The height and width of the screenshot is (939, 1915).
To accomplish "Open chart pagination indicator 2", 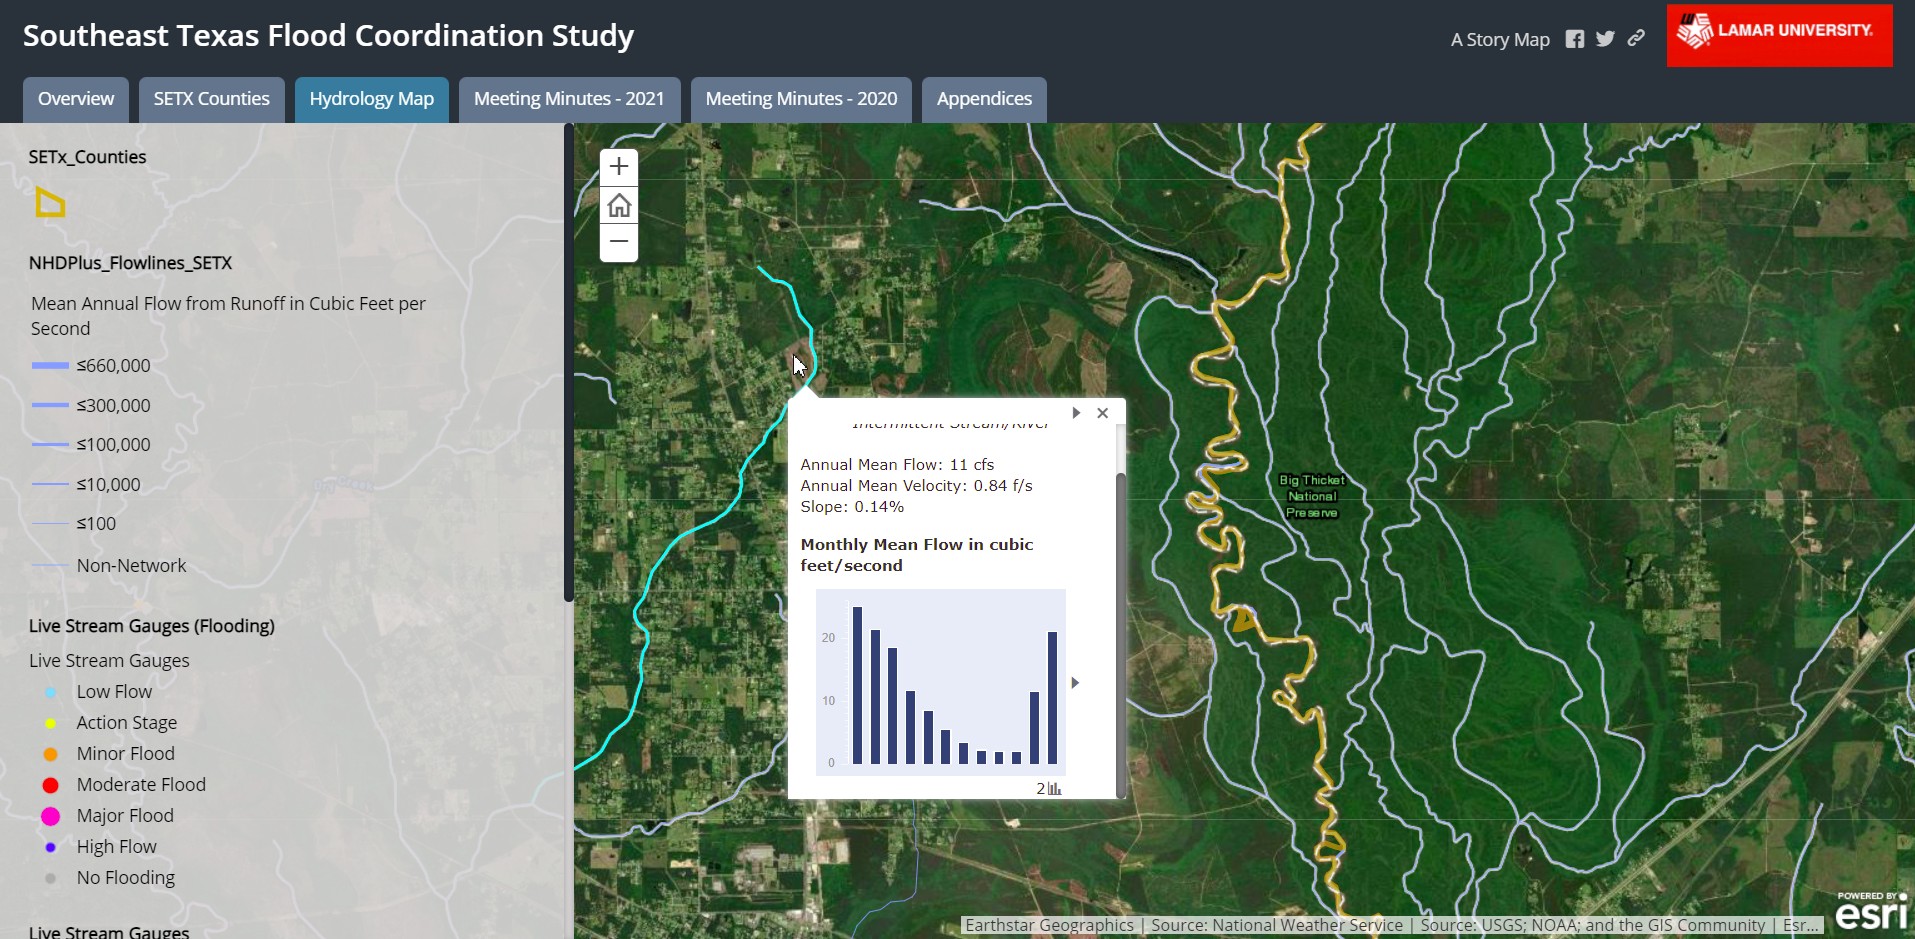I will coord(1048,788).
